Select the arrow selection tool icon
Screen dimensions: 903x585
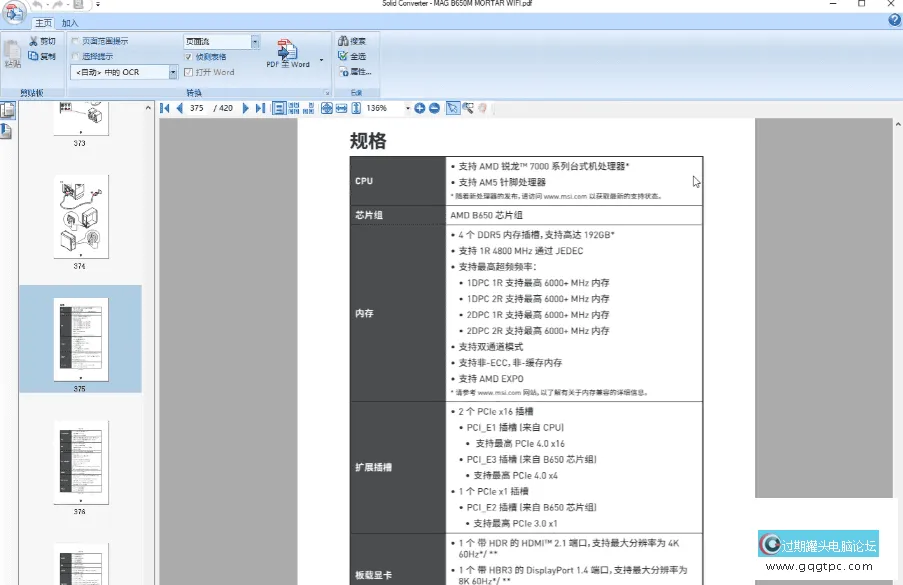[452, 108]
